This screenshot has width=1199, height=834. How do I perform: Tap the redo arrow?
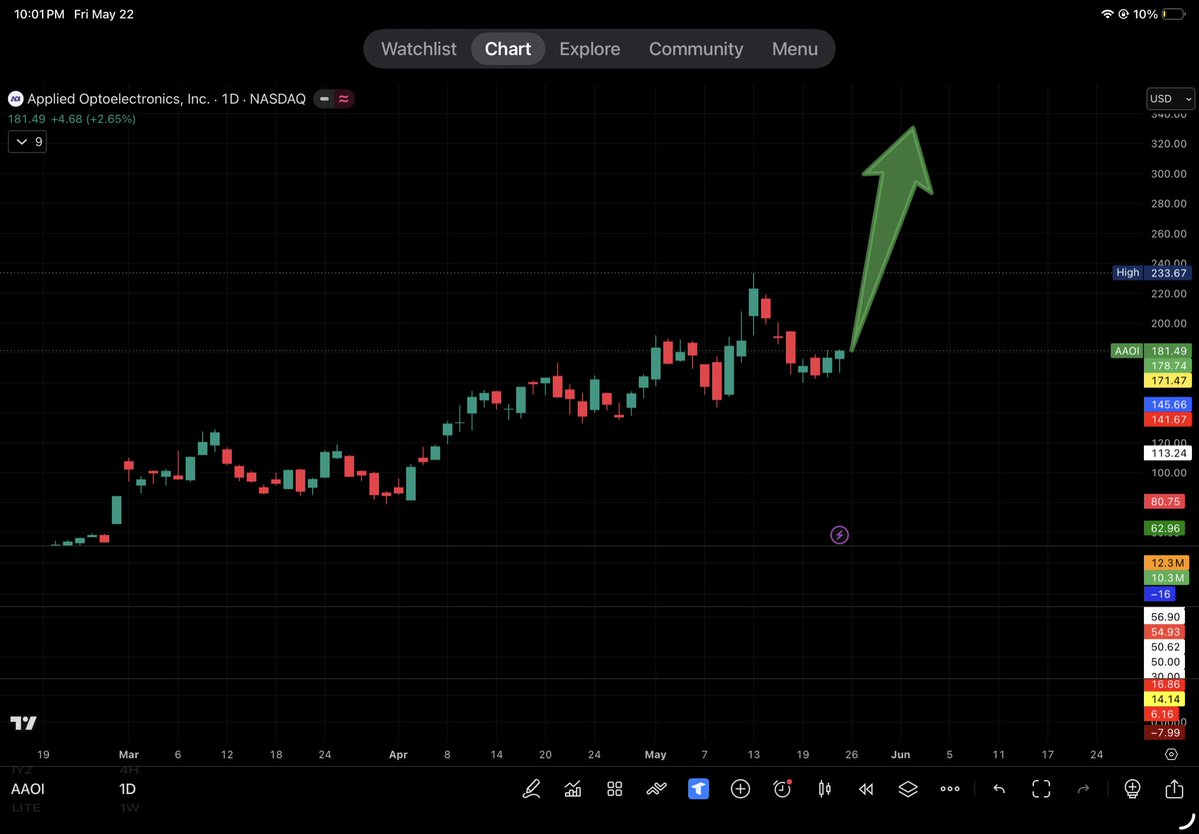tap(1083, 789)
